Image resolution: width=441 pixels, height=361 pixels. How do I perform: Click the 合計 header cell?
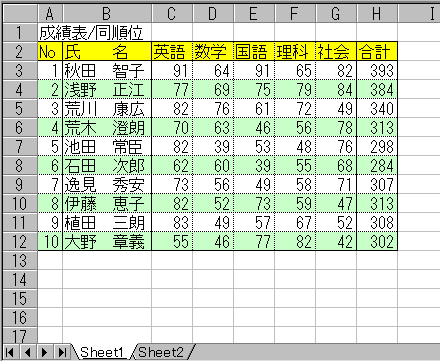pos(377,51)
